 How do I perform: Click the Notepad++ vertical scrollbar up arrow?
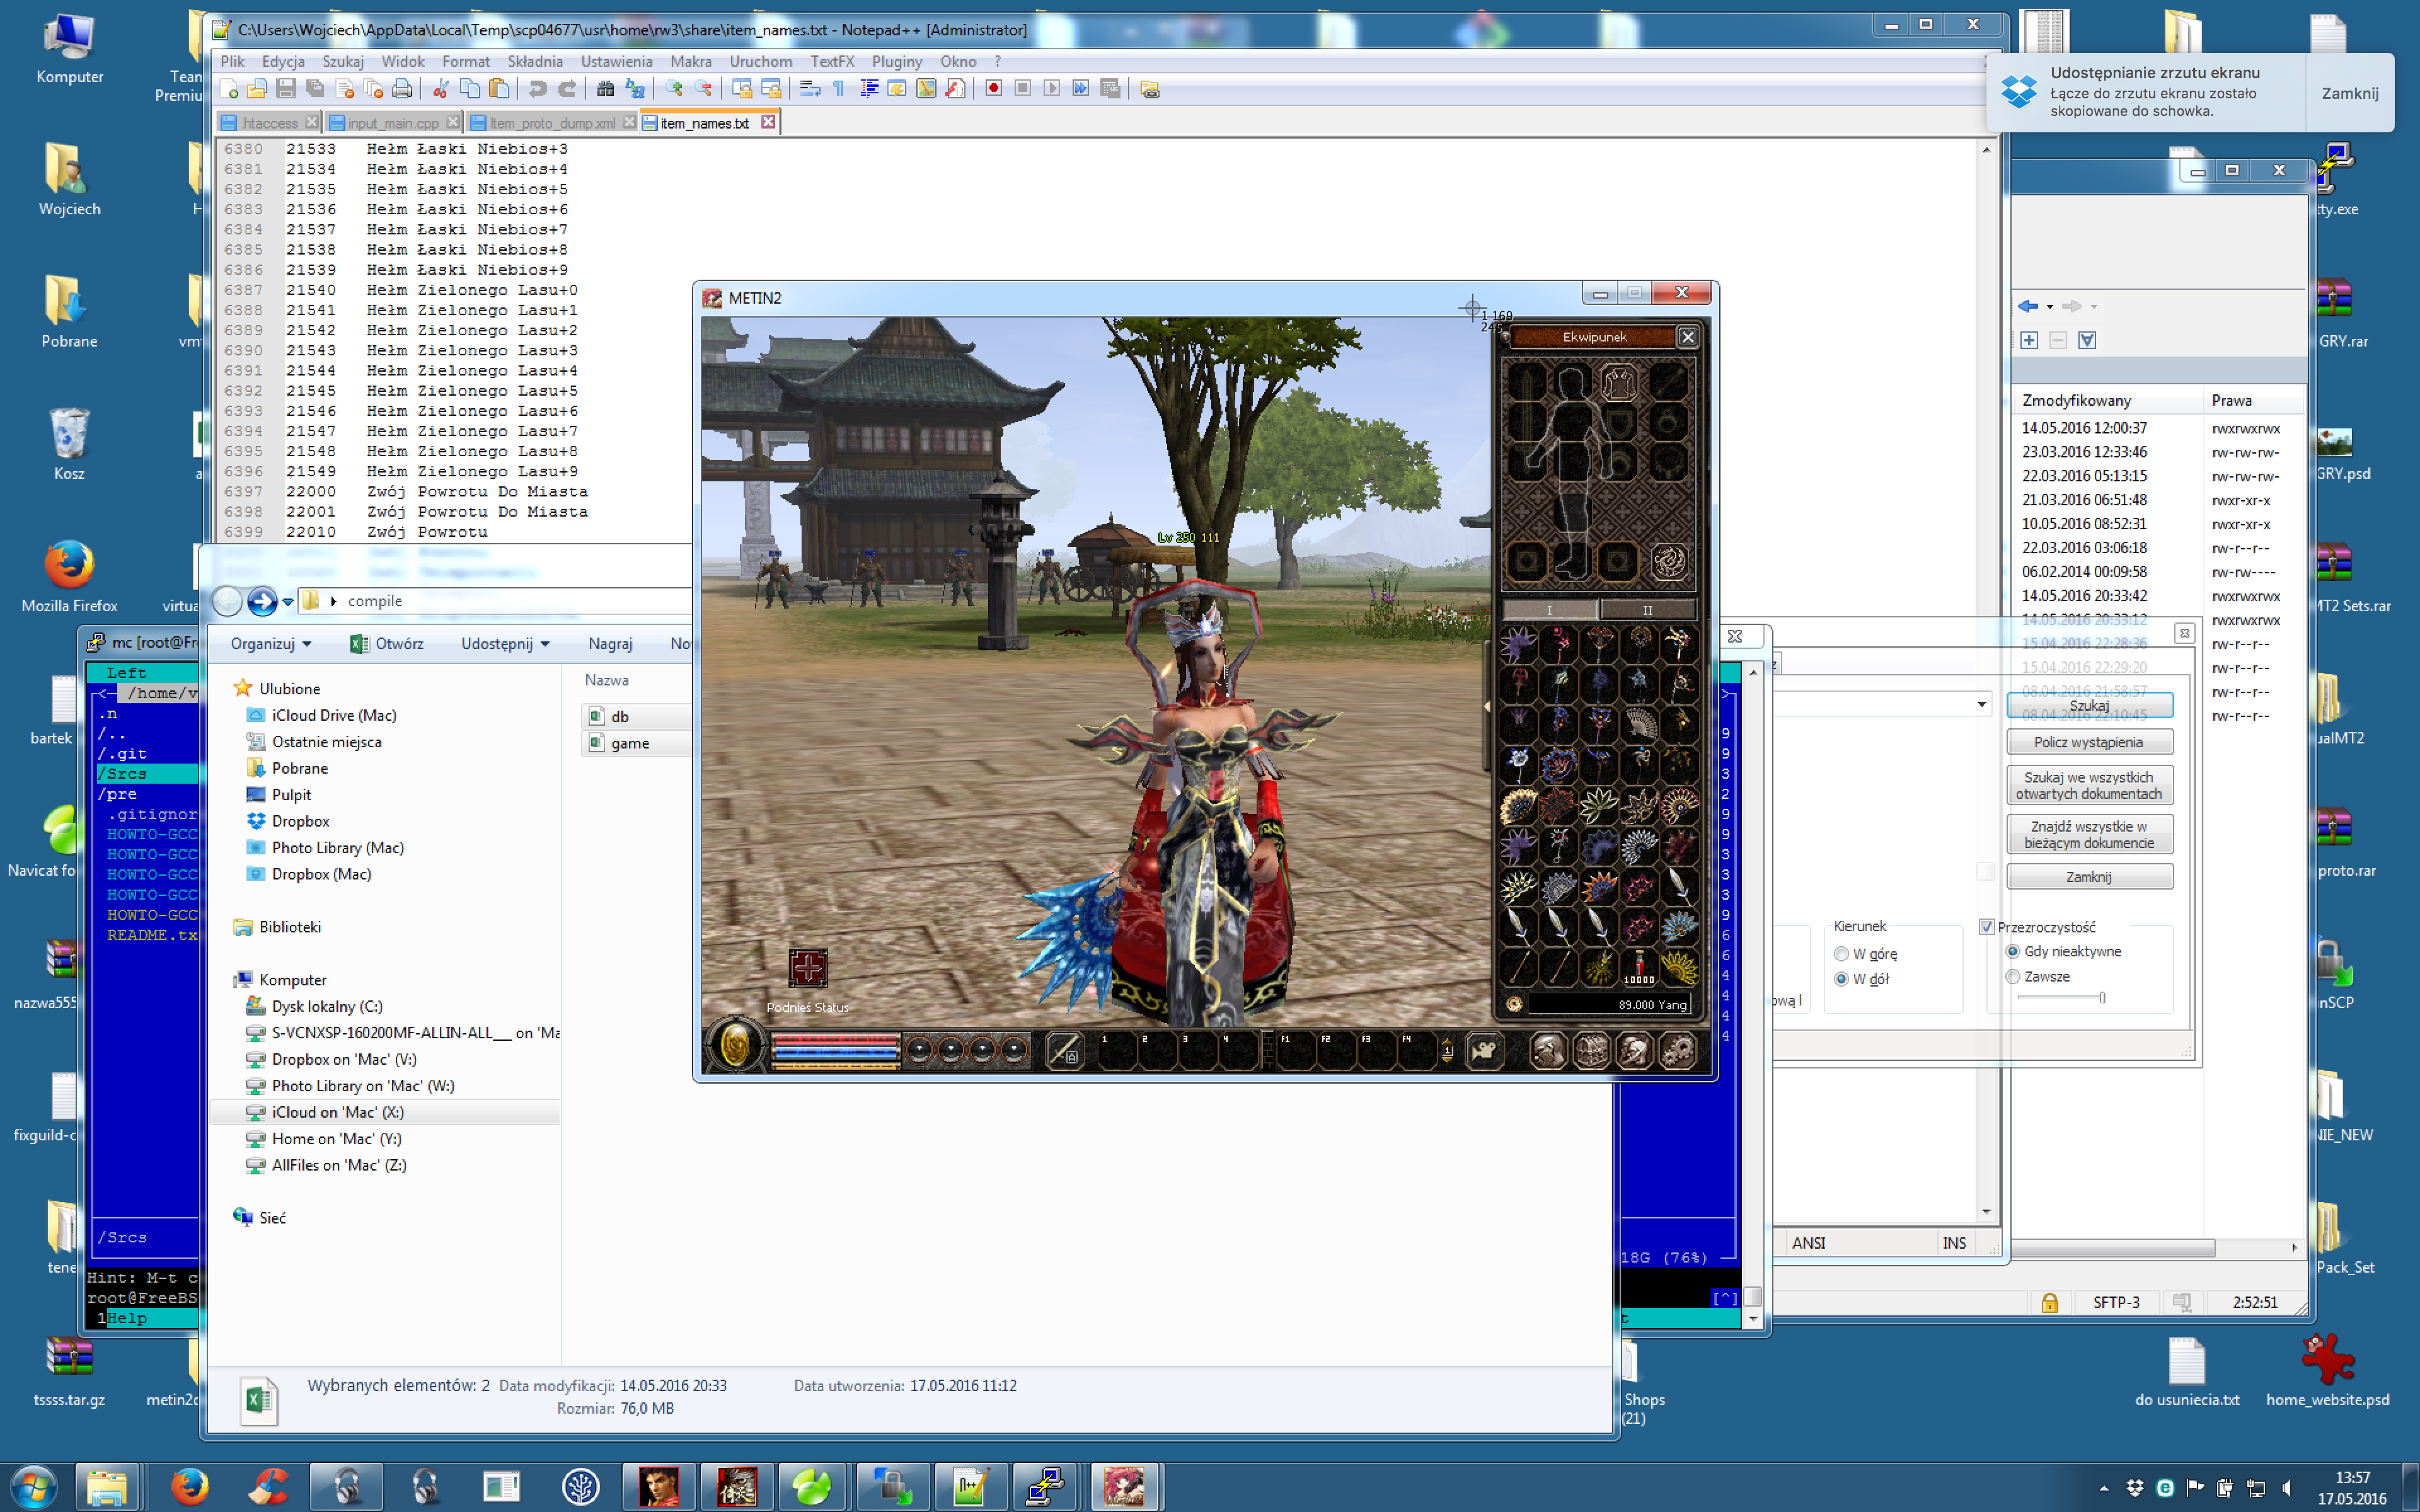click(1986, 149)
